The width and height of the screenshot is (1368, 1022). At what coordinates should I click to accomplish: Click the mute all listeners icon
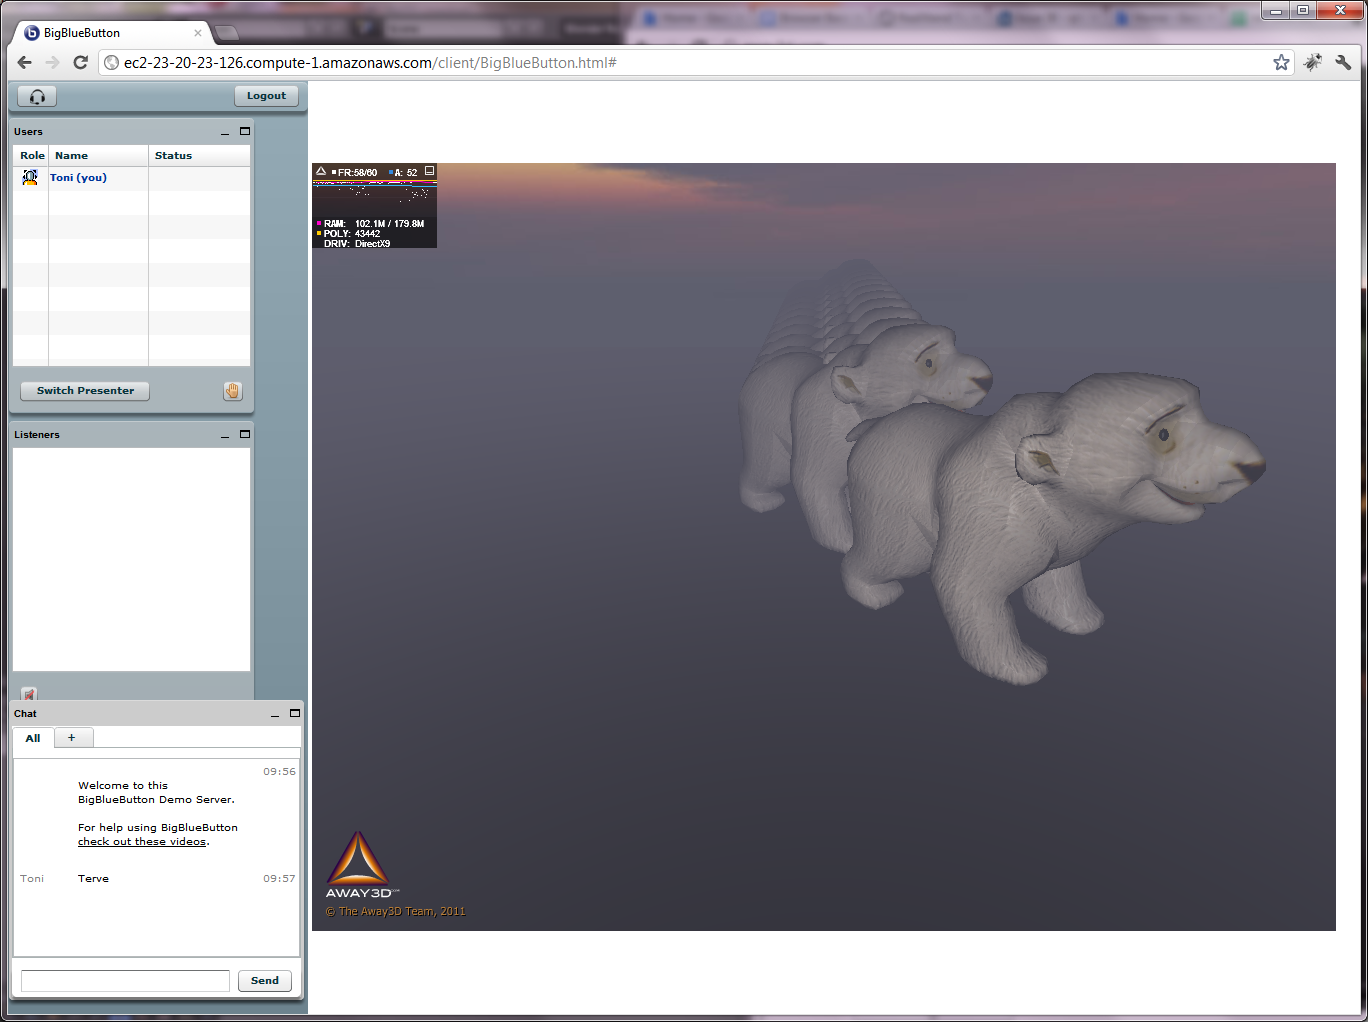point(29,694)
